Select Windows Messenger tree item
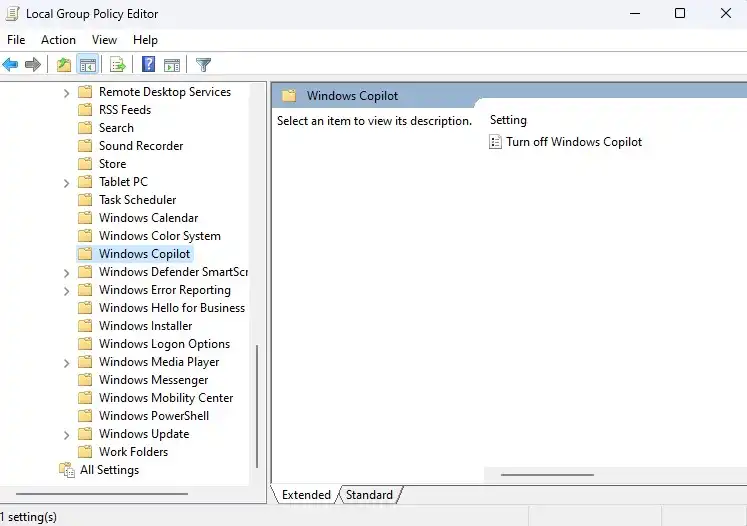Screen dimensions: 747x526 153,380
